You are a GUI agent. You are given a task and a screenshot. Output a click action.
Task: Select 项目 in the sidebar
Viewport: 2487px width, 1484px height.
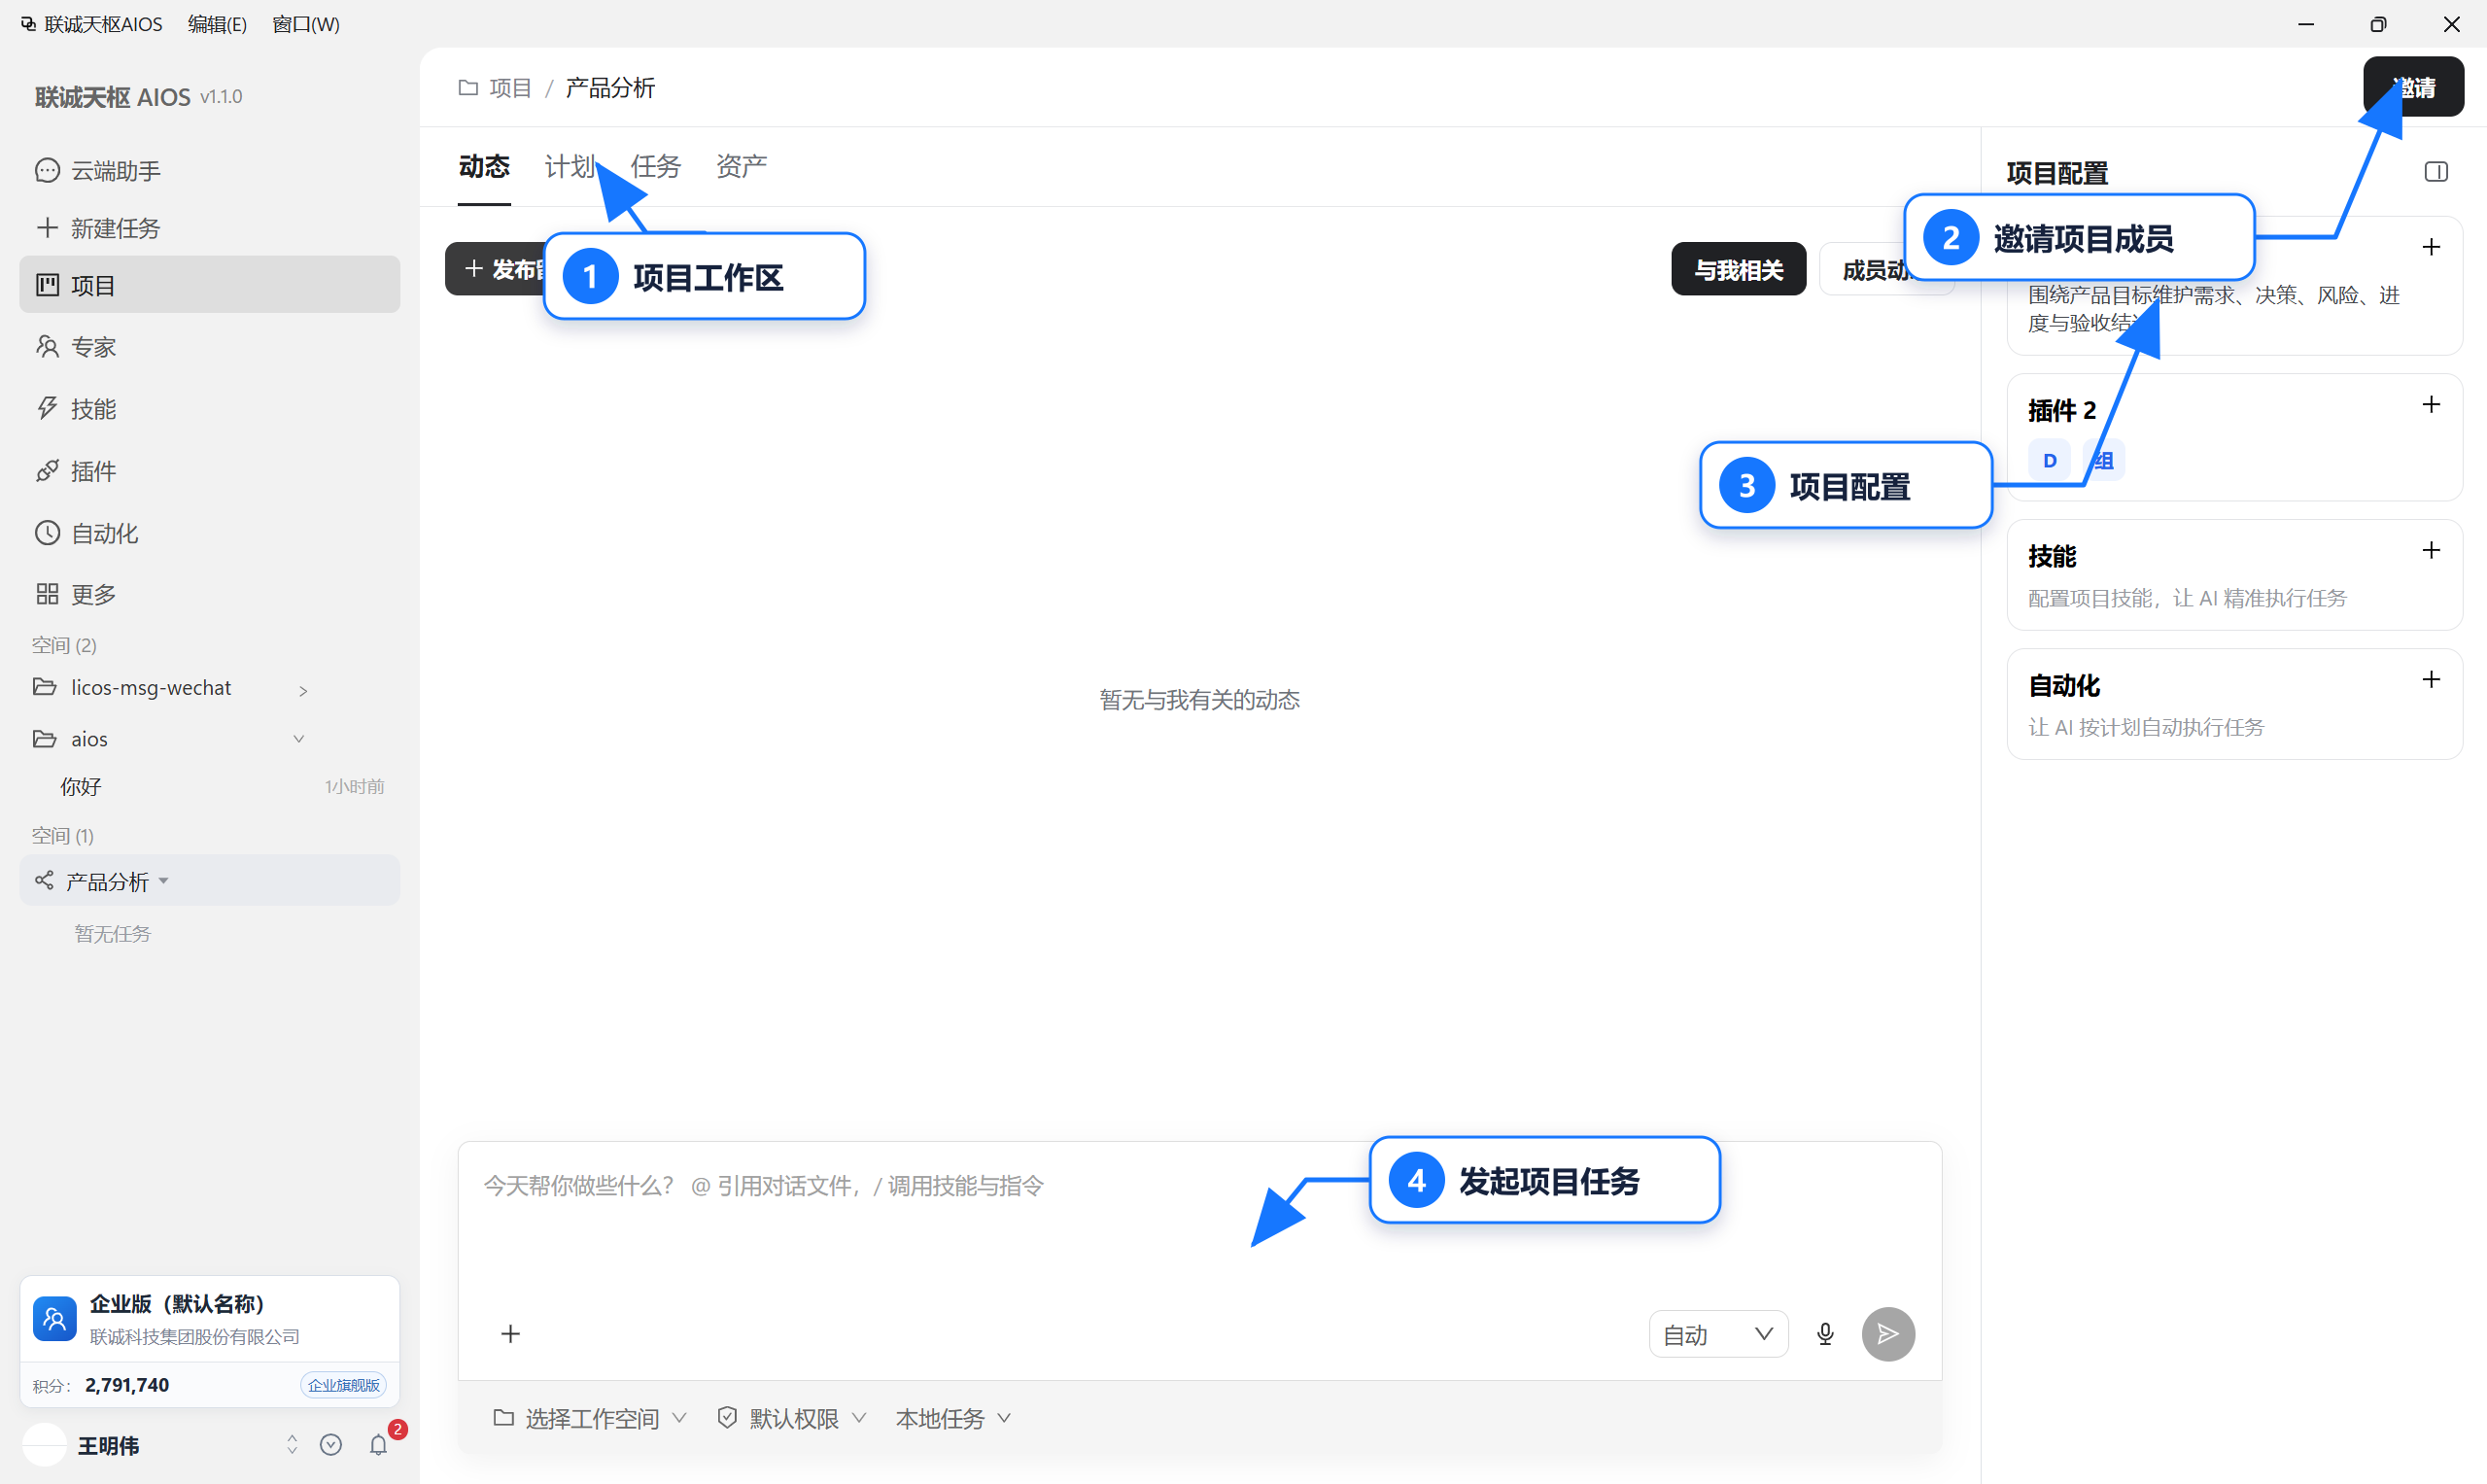[x=209, y=285]
